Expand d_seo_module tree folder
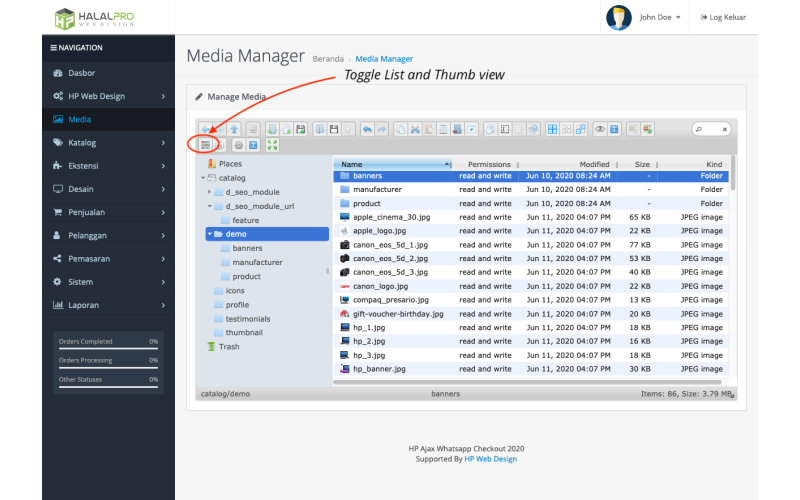The image size is (800, 500). (209, 192)
